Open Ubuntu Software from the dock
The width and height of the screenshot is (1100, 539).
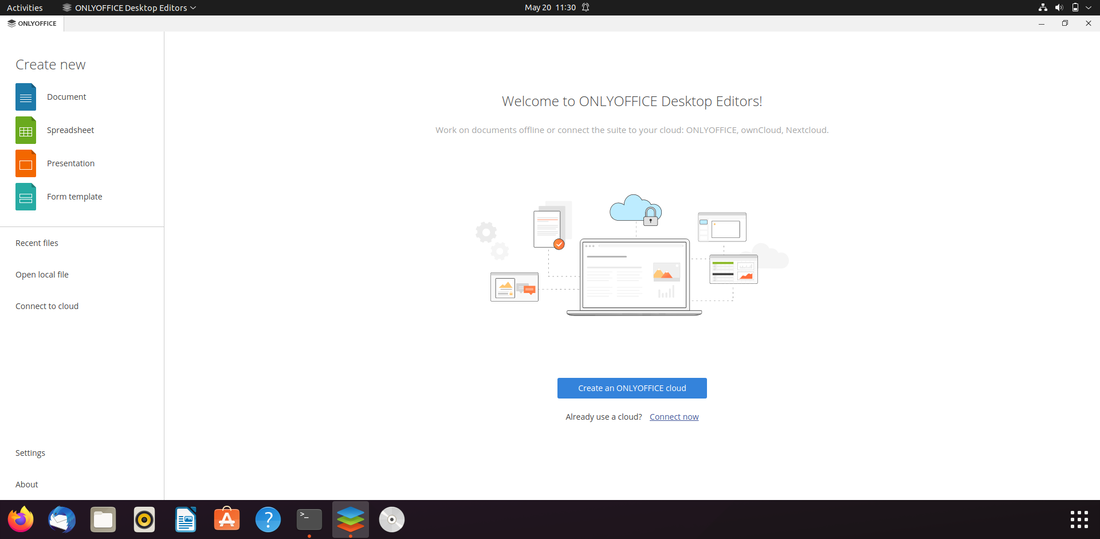pyautogui.click(x=227, y=519)
